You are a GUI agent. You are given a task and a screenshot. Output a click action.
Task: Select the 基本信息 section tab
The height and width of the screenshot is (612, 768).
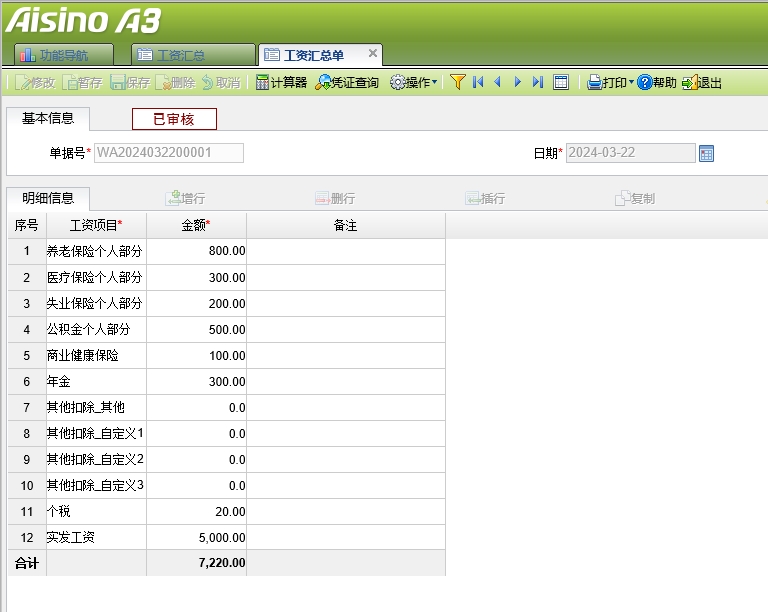click(48, 118)
